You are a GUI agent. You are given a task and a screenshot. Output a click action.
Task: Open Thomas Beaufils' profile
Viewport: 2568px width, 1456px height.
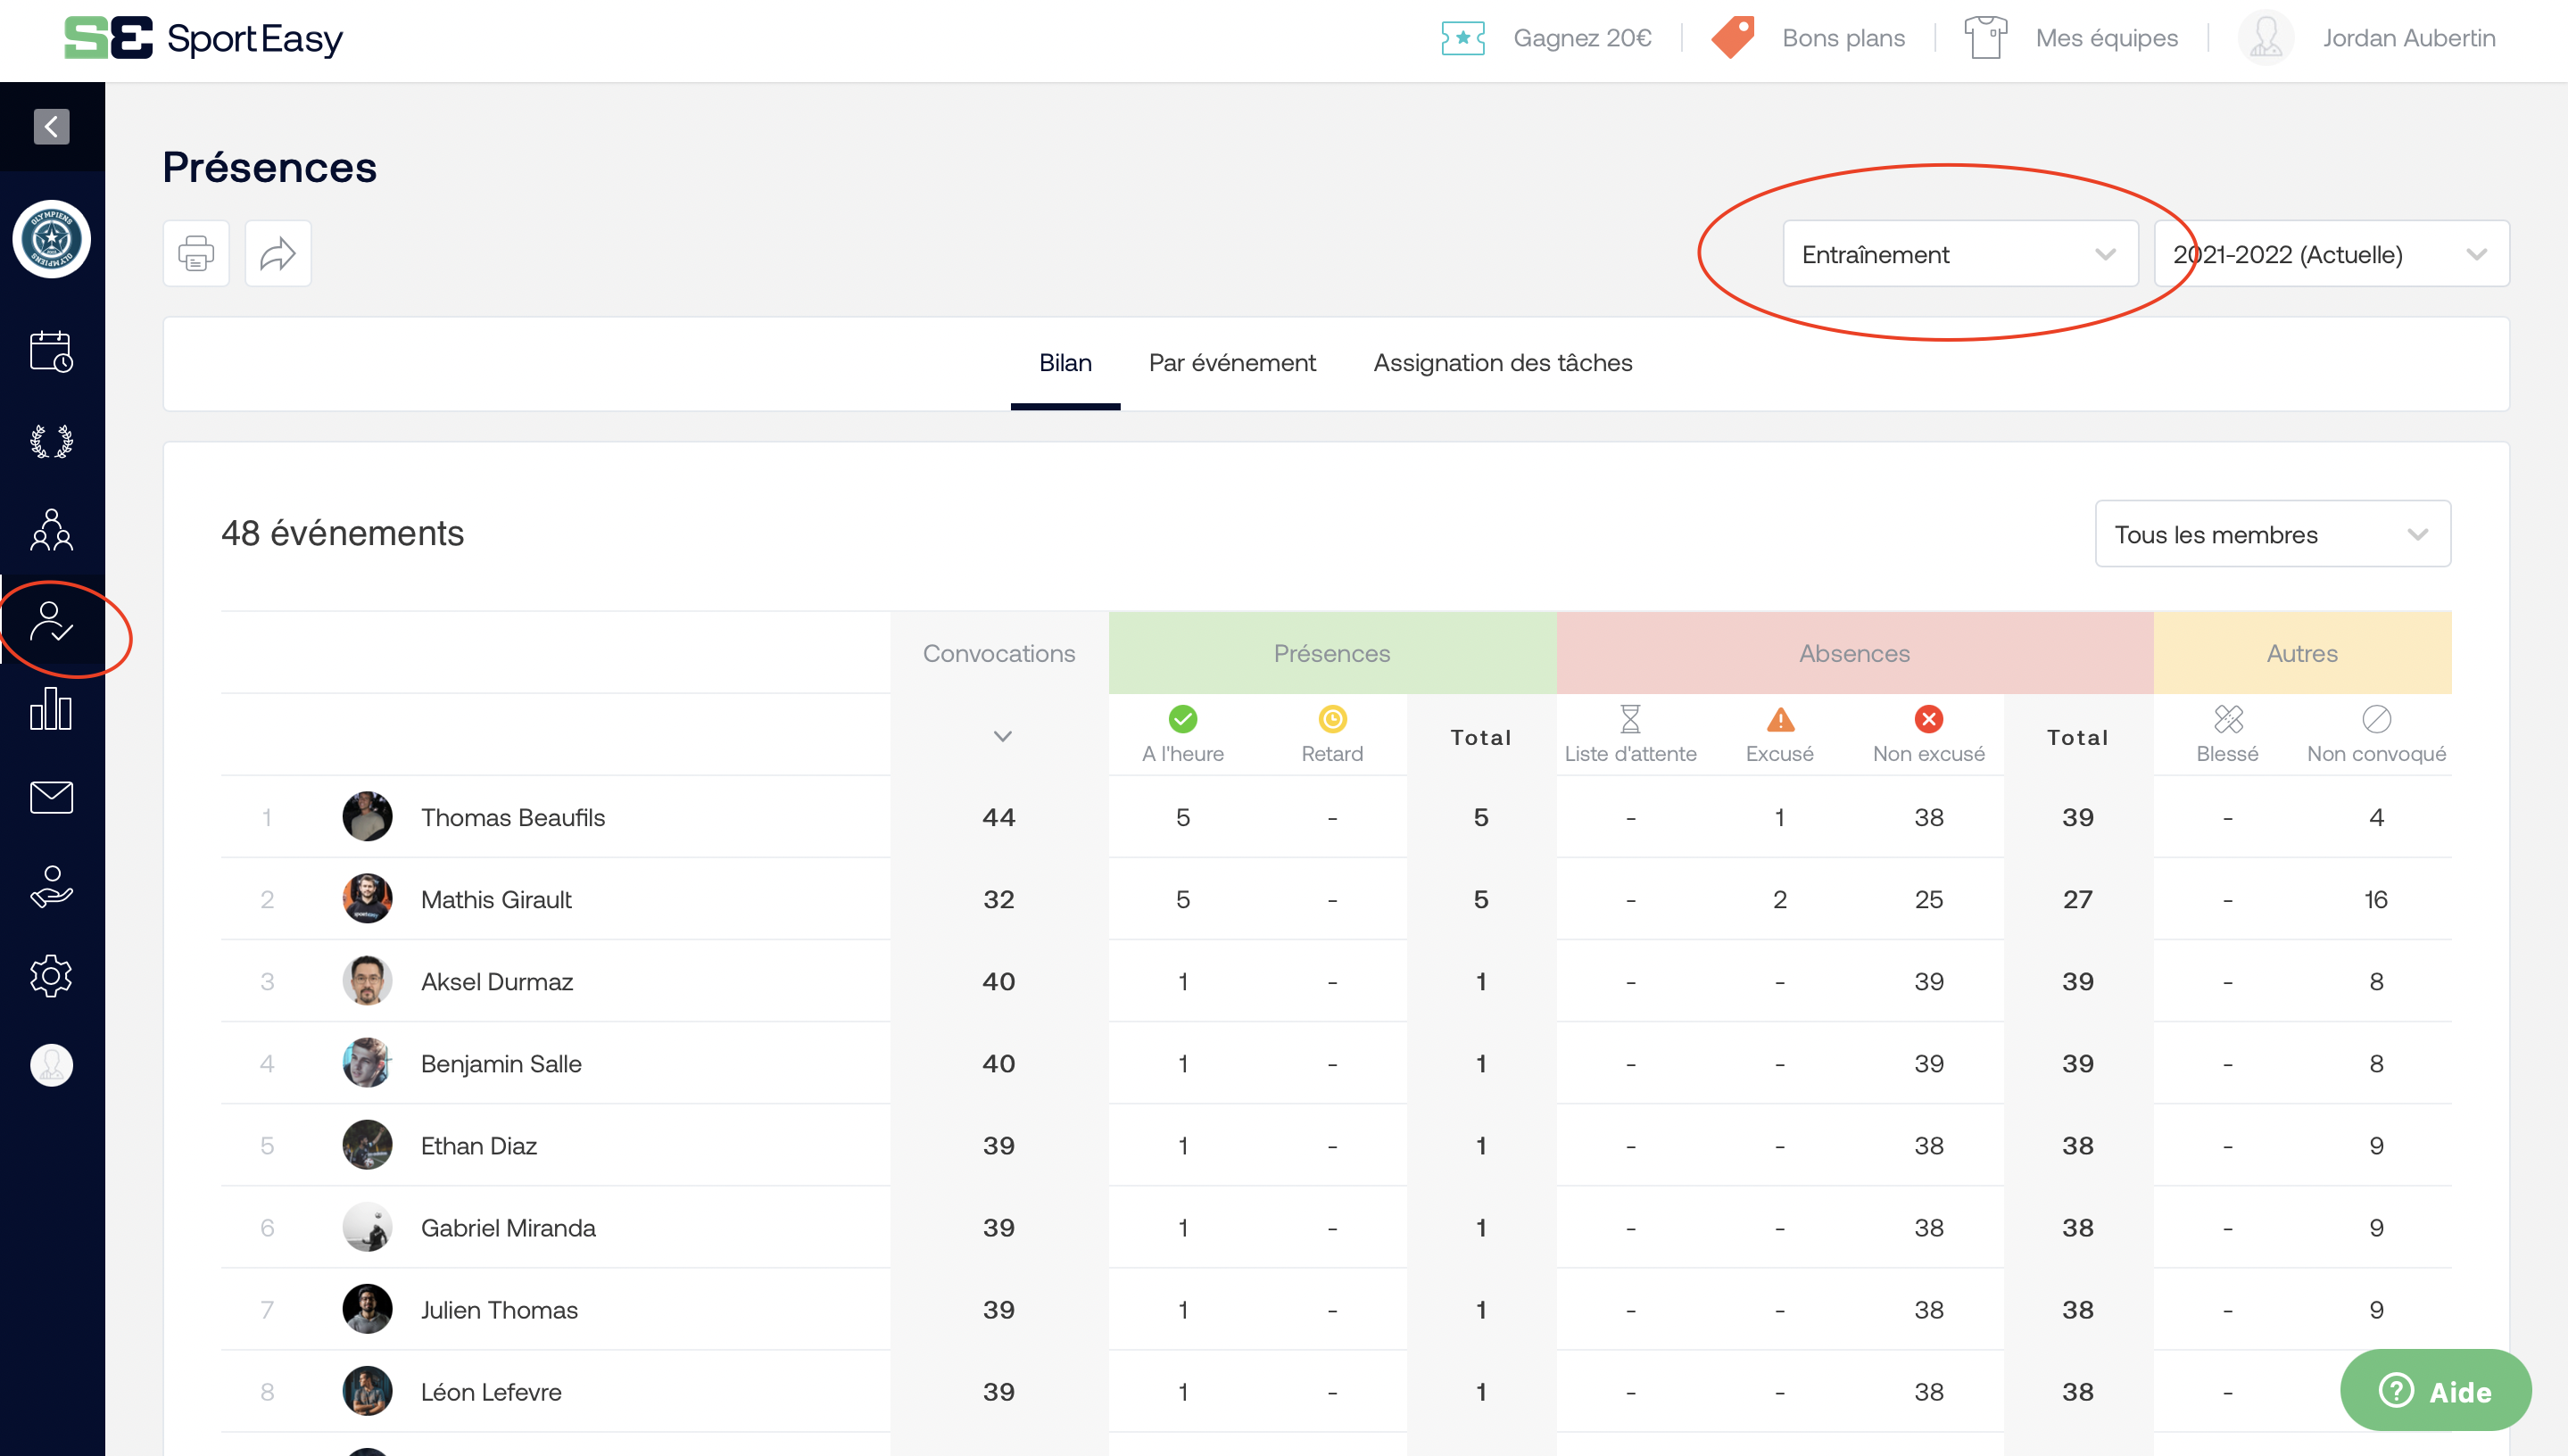pos(513,817)
